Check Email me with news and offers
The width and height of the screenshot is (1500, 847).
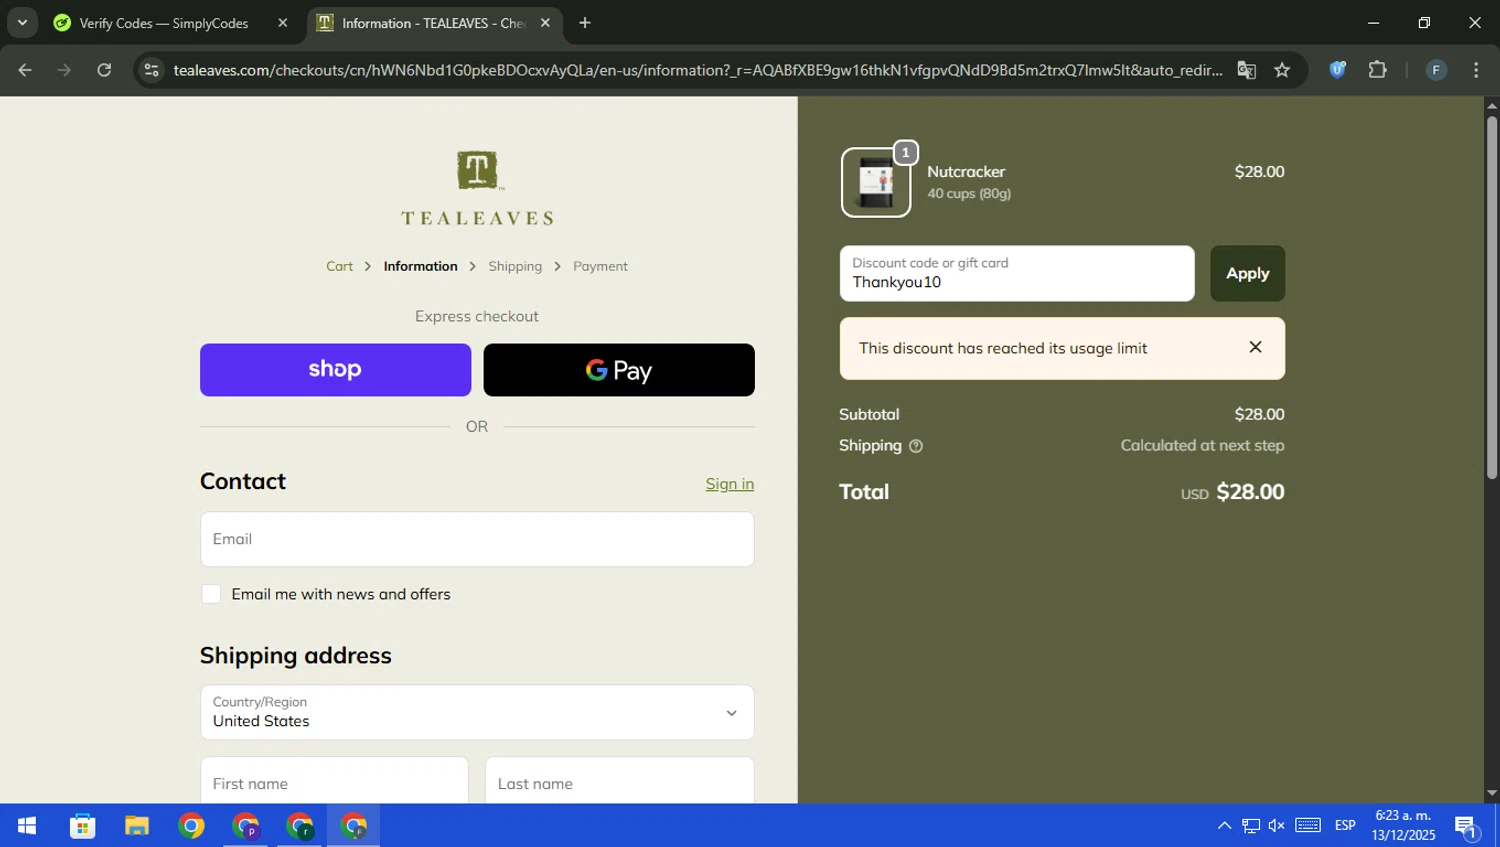(211, 594)
